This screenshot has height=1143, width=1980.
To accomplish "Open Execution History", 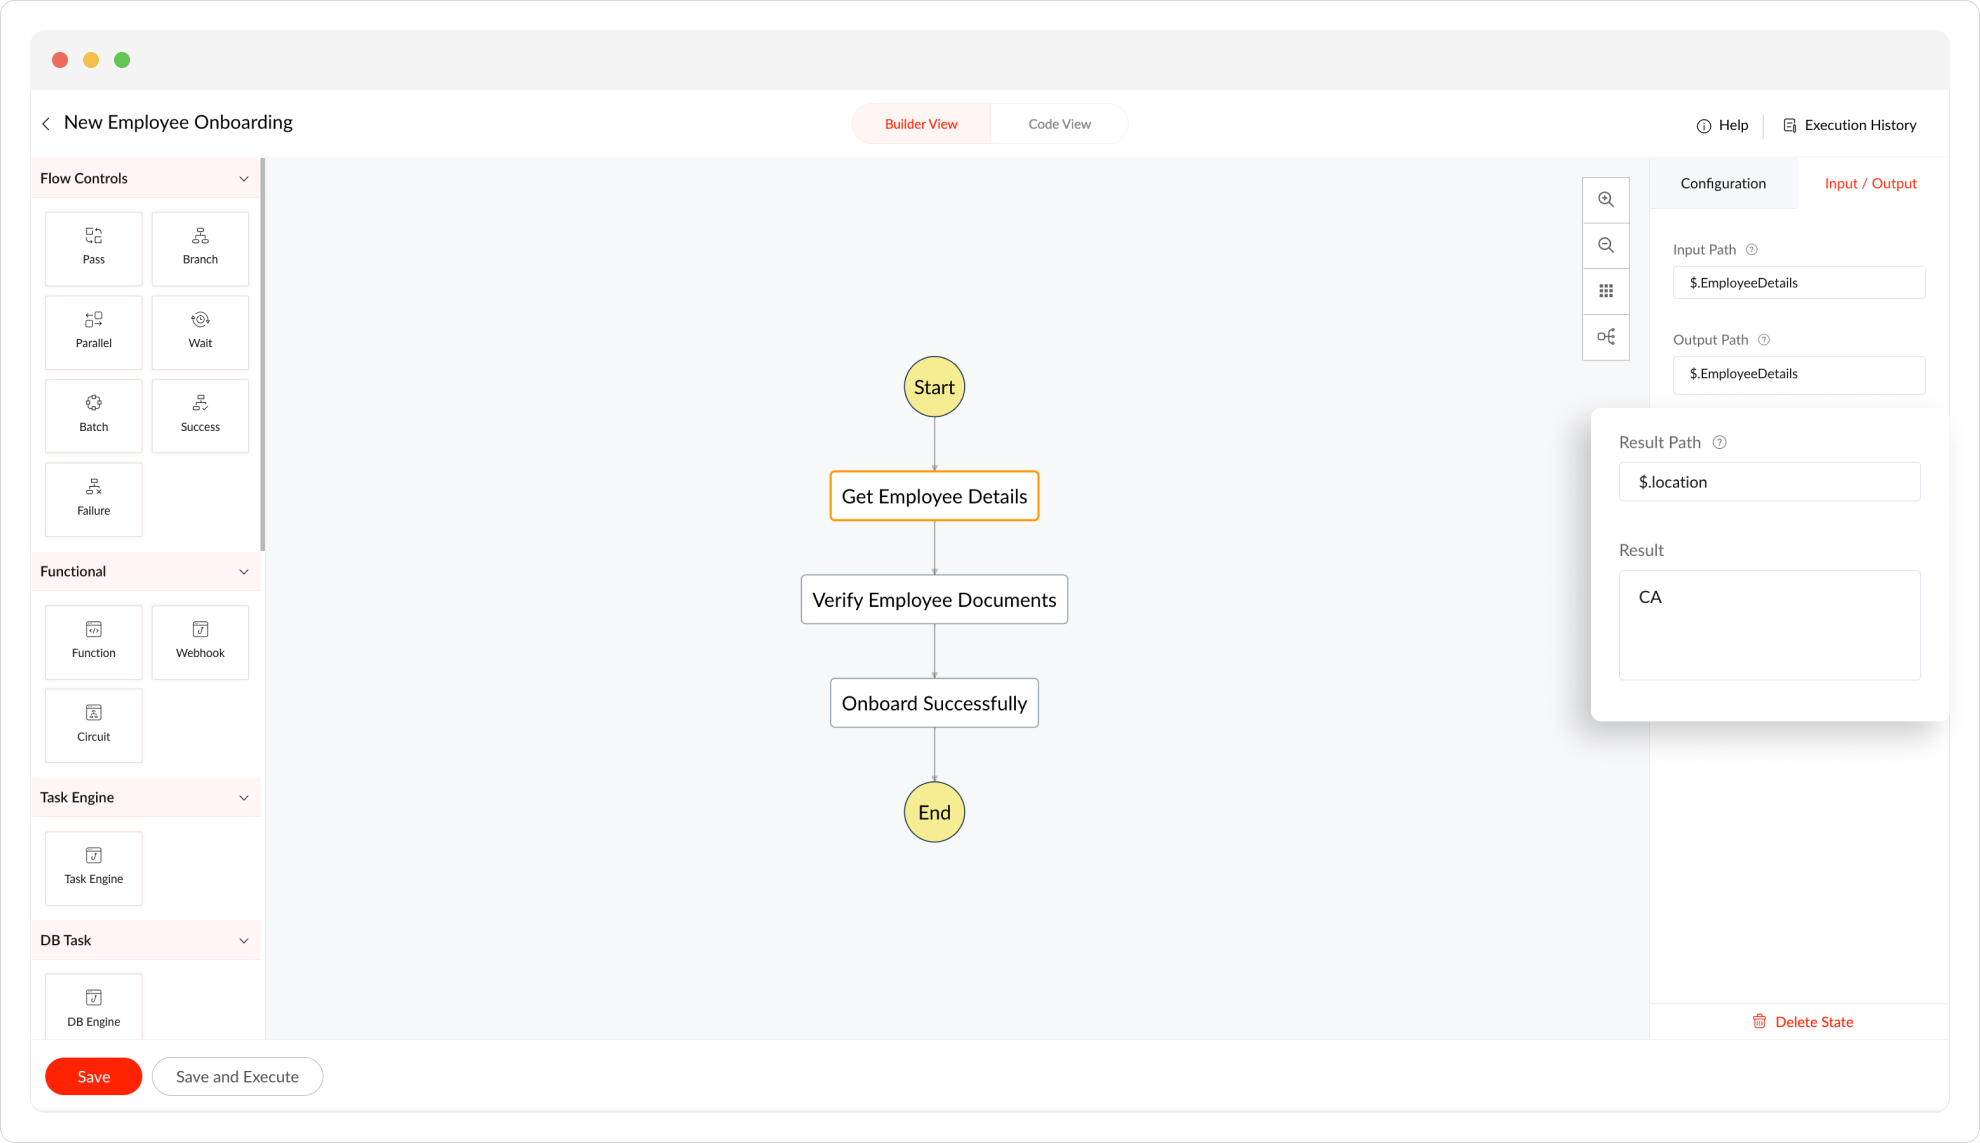I will click(1849, 125).
